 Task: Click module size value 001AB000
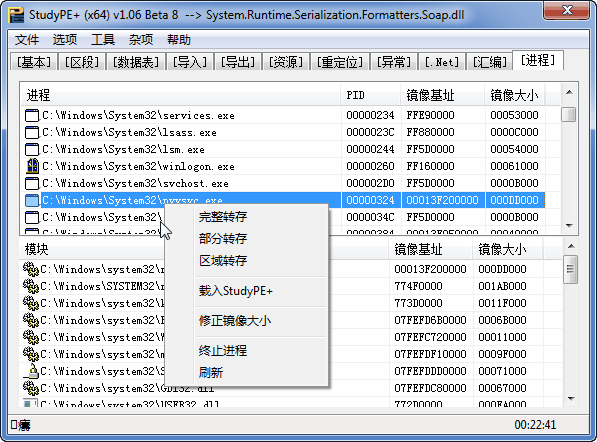[503, 286]
